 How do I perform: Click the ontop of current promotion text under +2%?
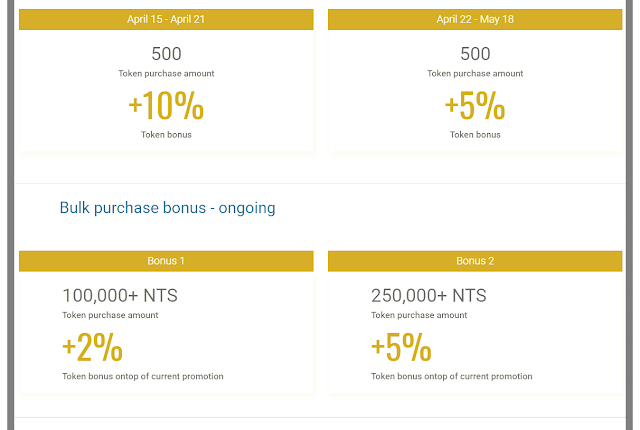coord(172,376)
